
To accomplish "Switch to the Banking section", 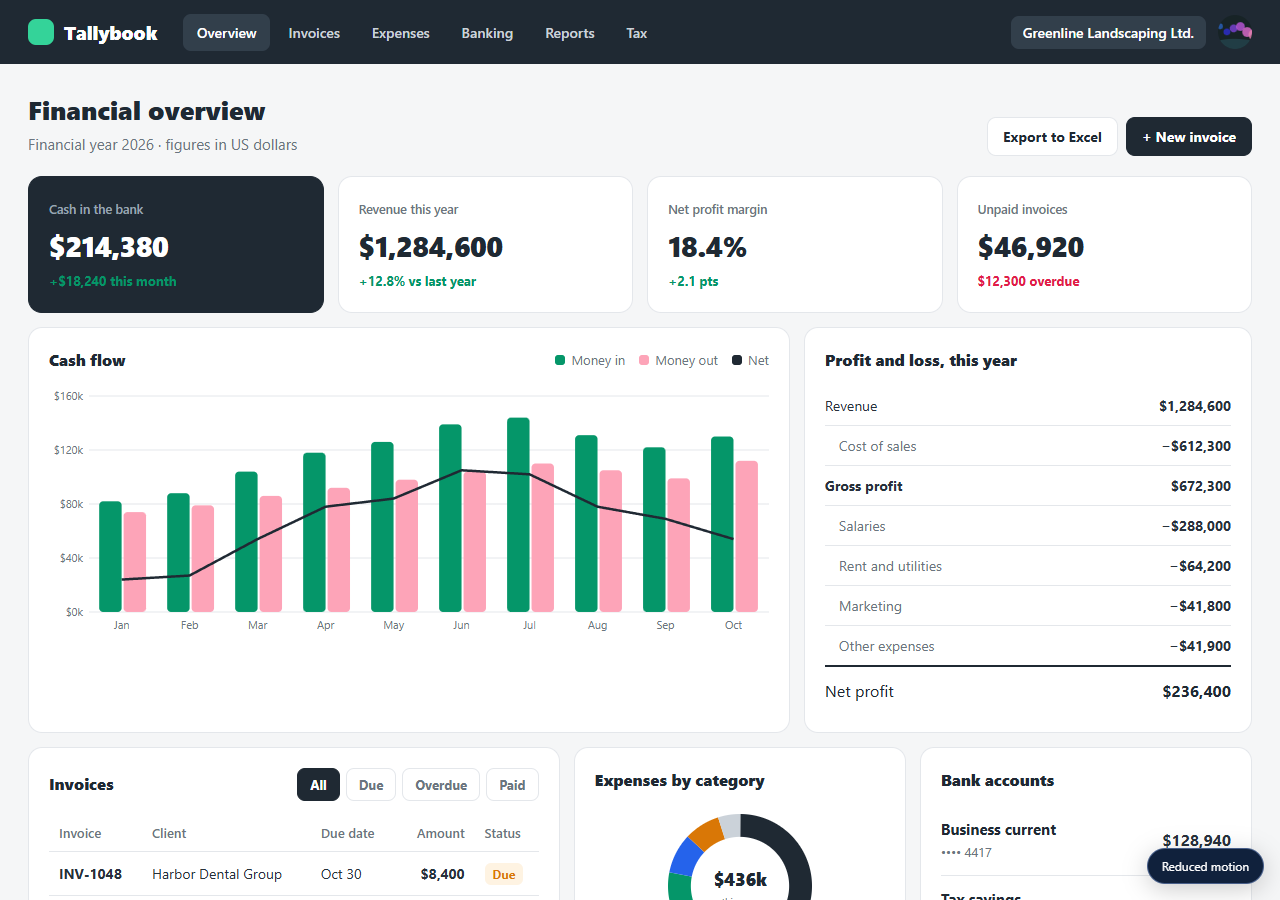I will (x=487, y=33).
